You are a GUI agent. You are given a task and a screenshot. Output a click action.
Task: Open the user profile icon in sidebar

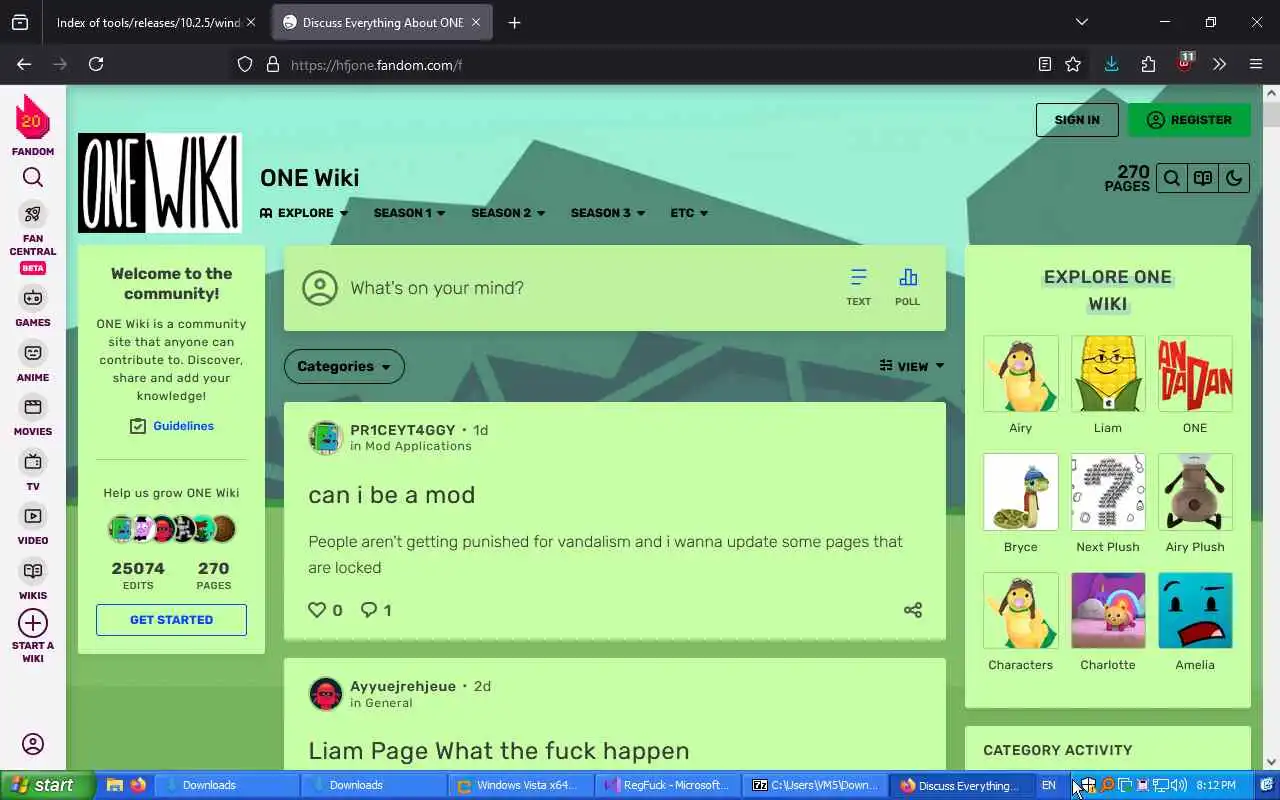pos(33,744)
